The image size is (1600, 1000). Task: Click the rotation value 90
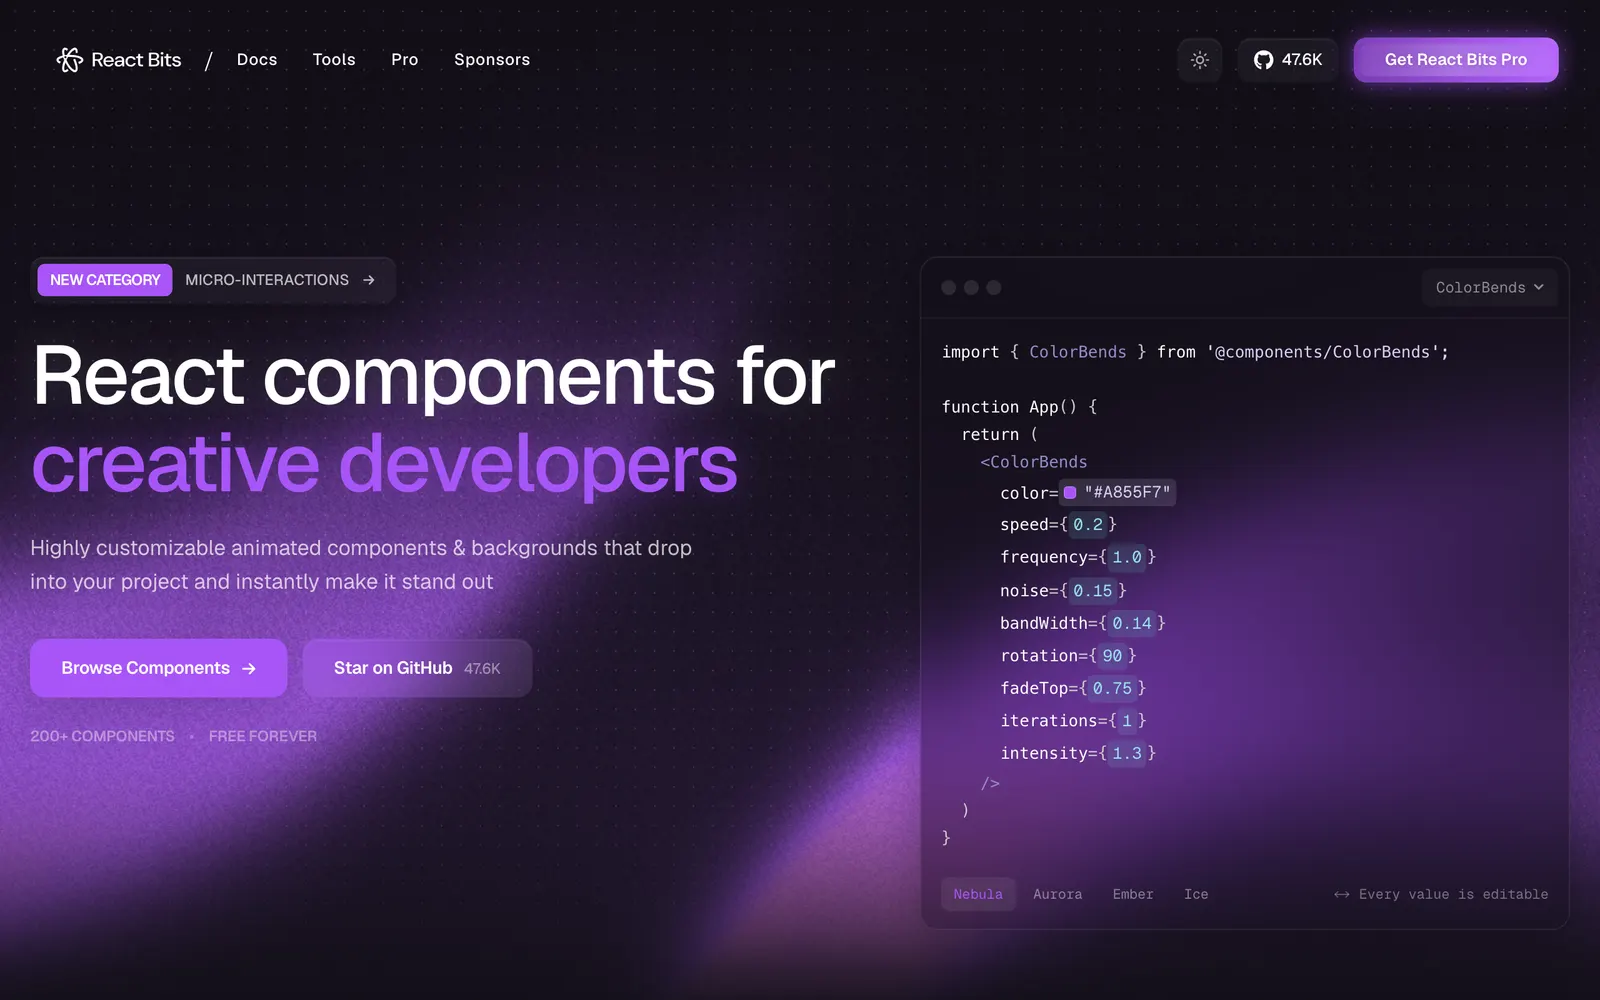pyautogui.click(x=1112, y=656)
